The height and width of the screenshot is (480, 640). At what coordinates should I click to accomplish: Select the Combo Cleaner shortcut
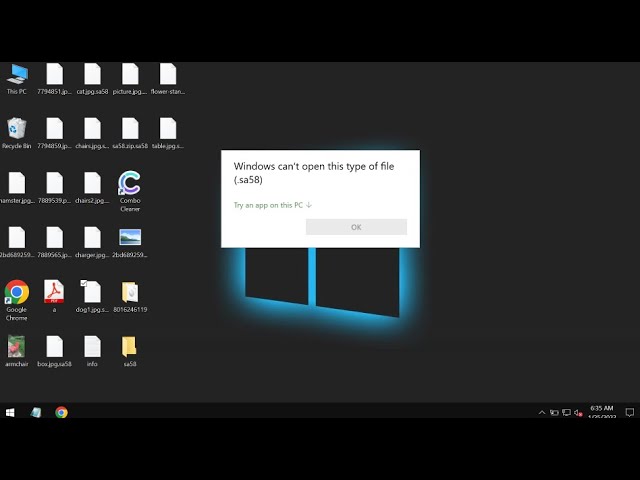tap(130, 183)
